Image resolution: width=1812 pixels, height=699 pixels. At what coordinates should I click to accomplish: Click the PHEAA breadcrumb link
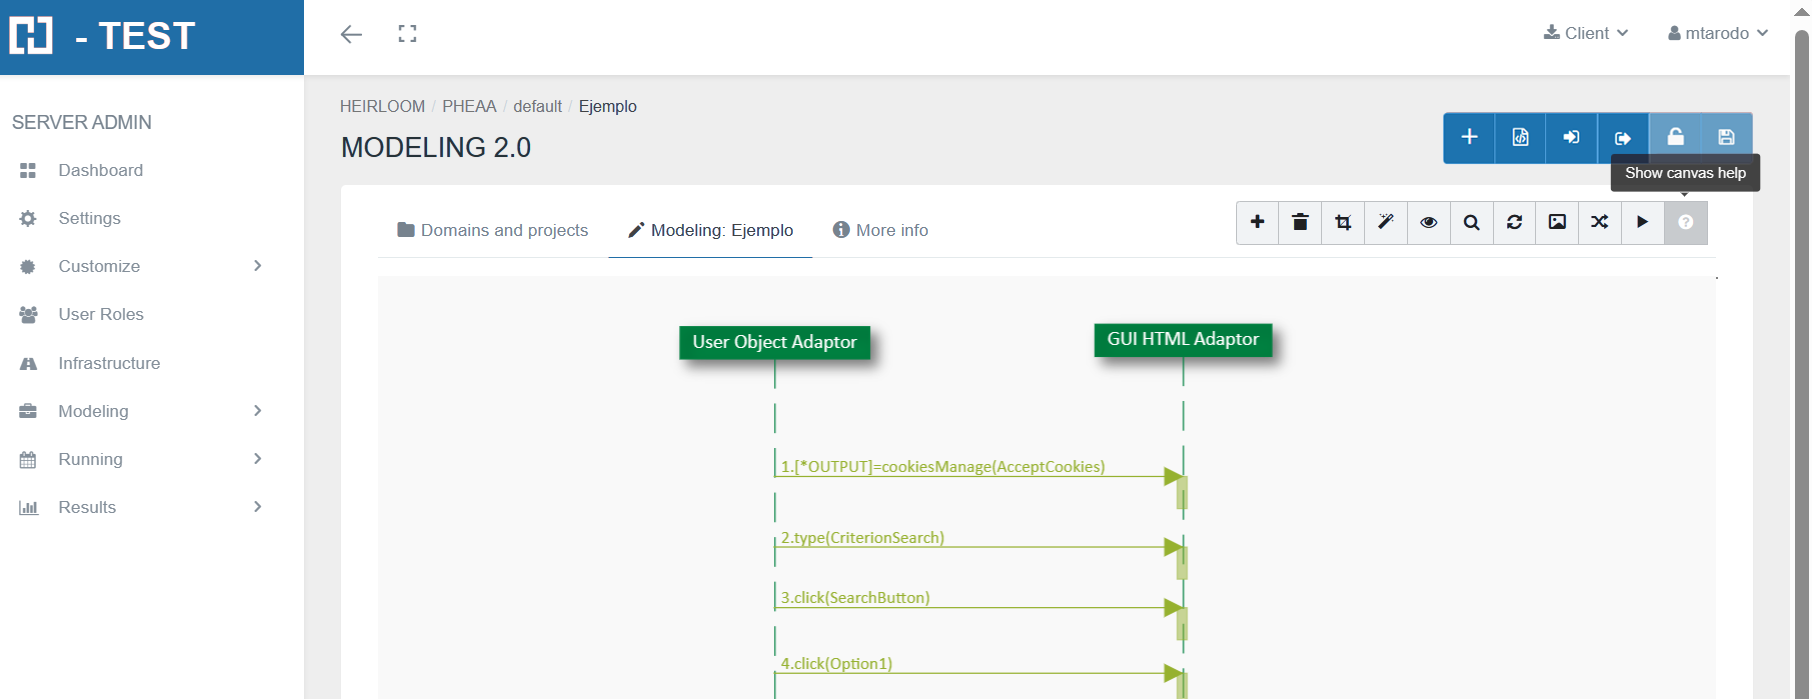click(469, 106)
